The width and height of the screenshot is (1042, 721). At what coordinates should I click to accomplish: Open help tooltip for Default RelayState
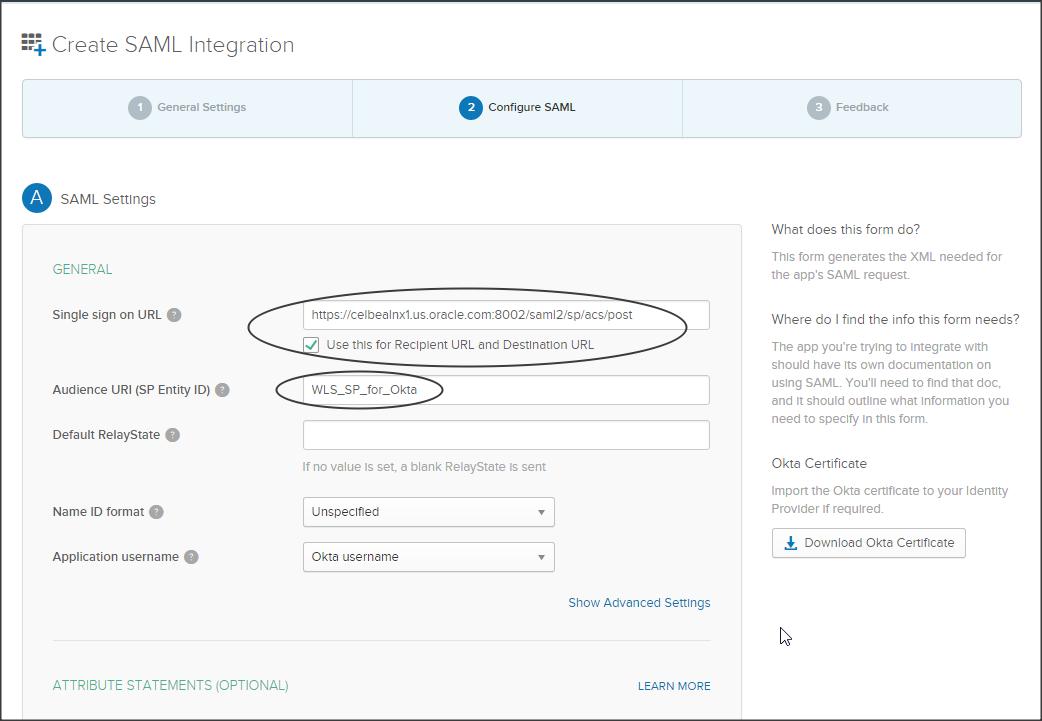(x=173, y=435)
